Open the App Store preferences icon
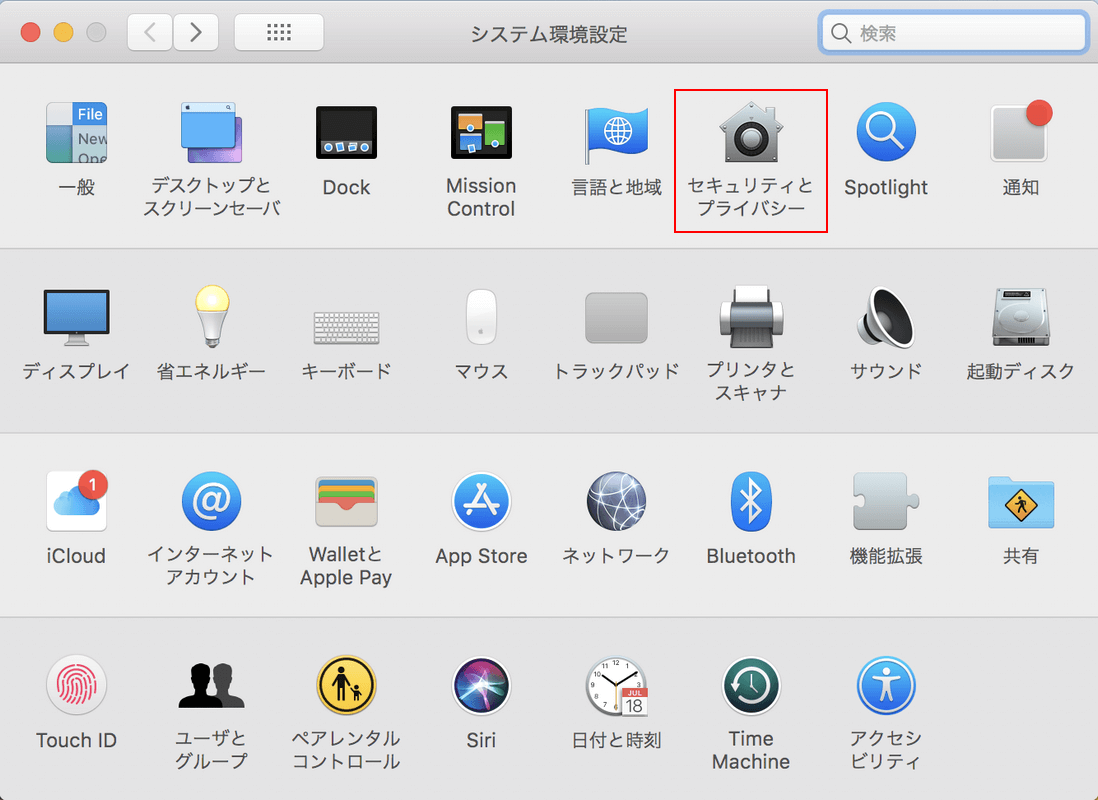Image resolution: width=1098 pixels, height=800 pixels. (x=481, y=501)
